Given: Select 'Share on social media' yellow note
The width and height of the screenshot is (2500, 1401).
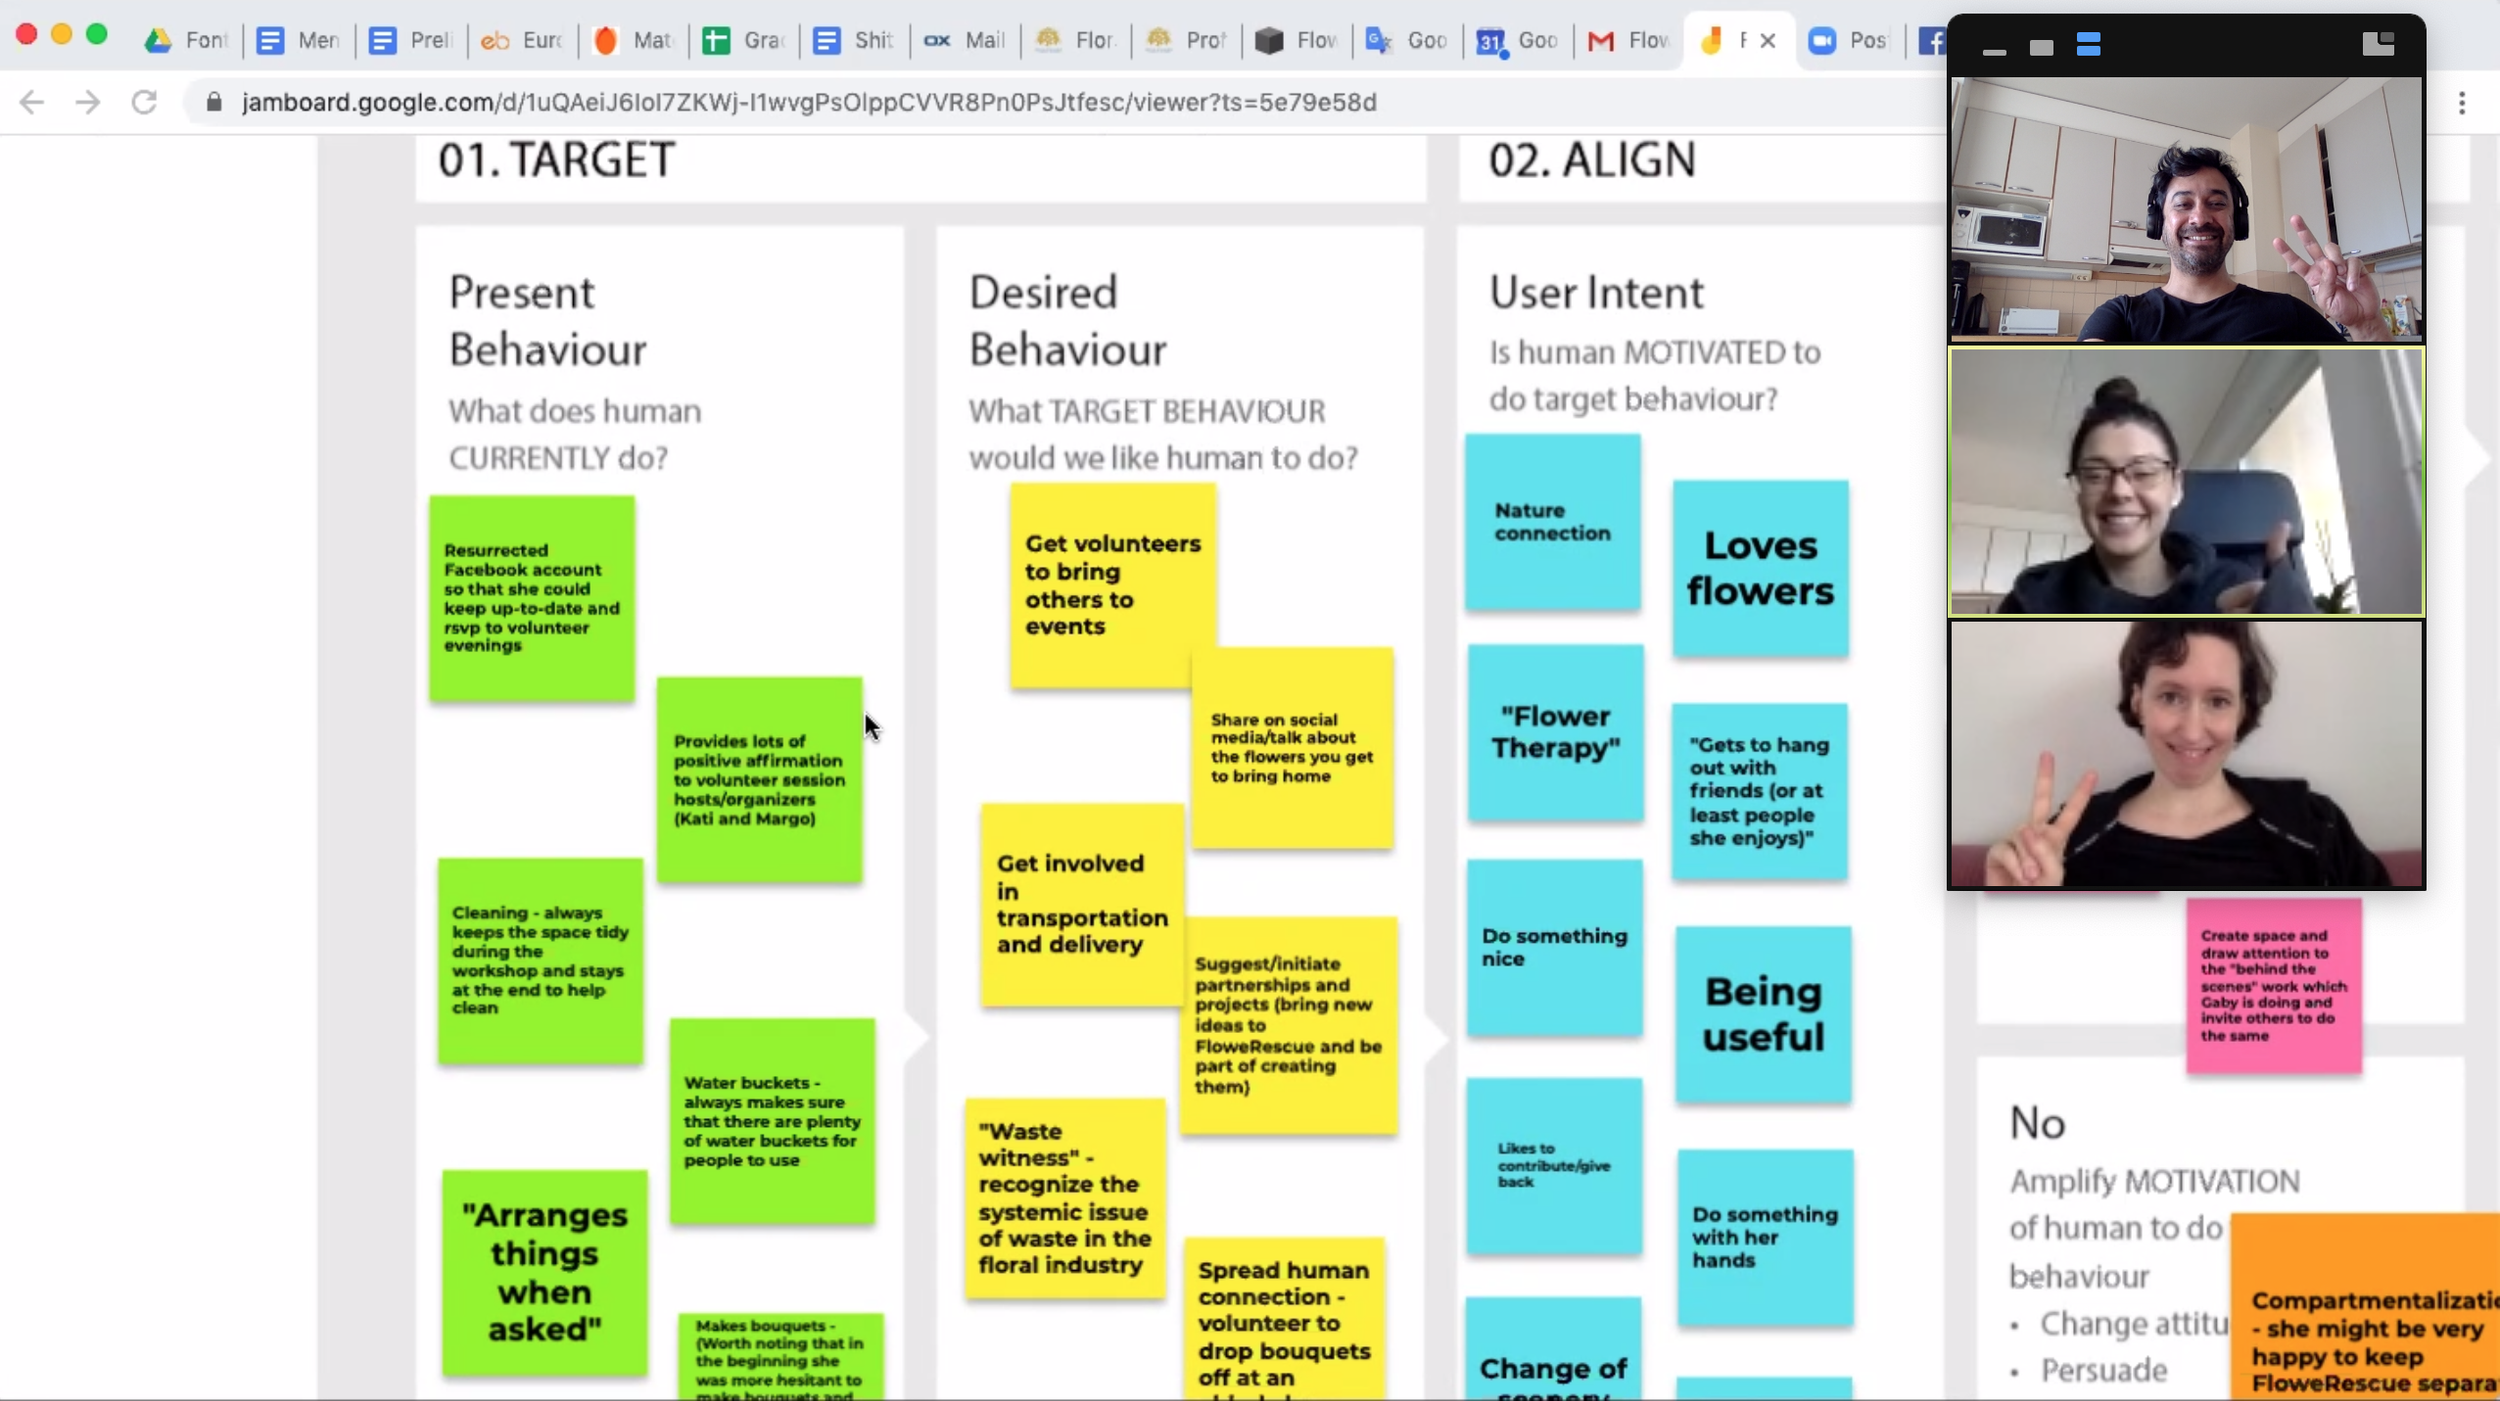Looking at the screenshot, I should pos(1293,748).
